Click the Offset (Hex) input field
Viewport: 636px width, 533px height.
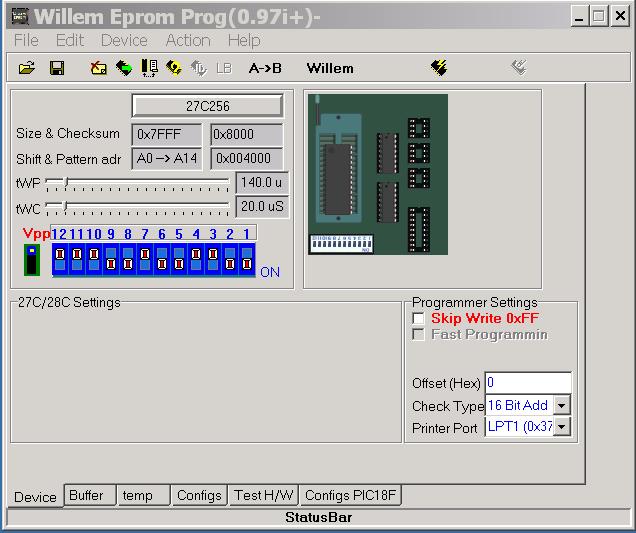(528, 383)
